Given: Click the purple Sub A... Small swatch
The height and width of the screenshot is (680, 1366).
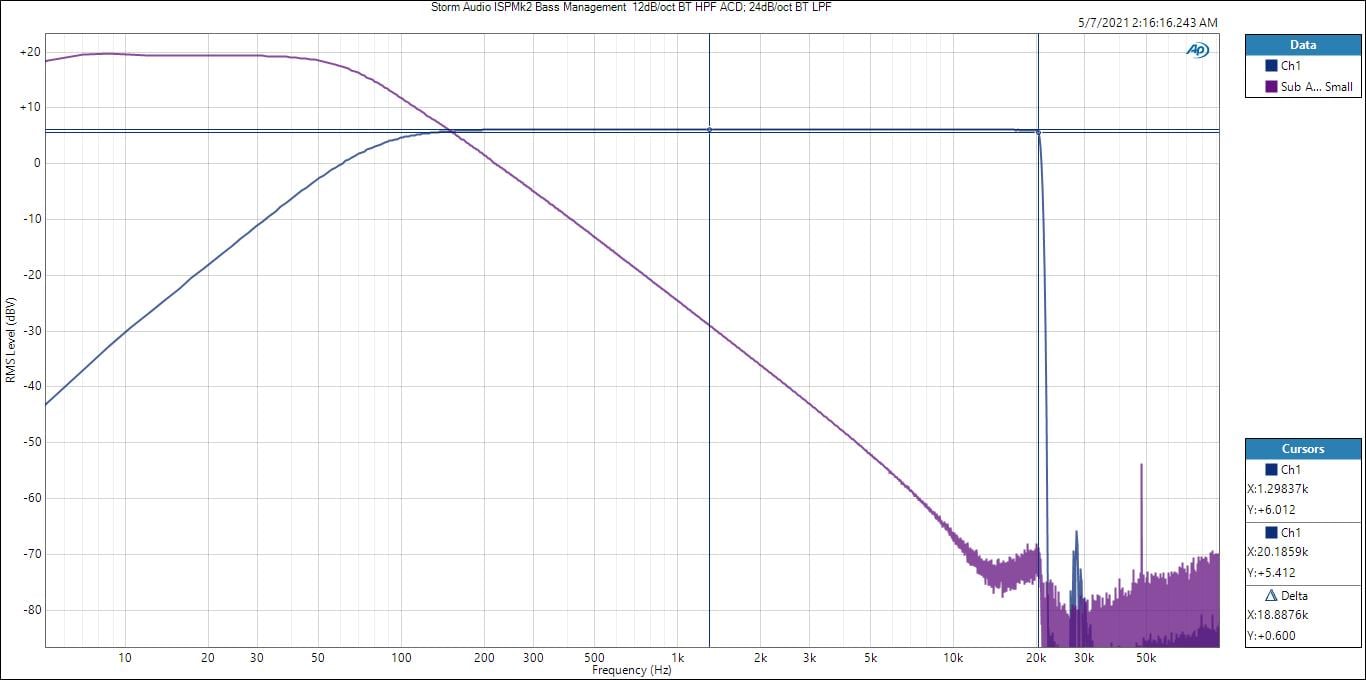Looking at the screenshot, I should click(x=1271, y=87).
